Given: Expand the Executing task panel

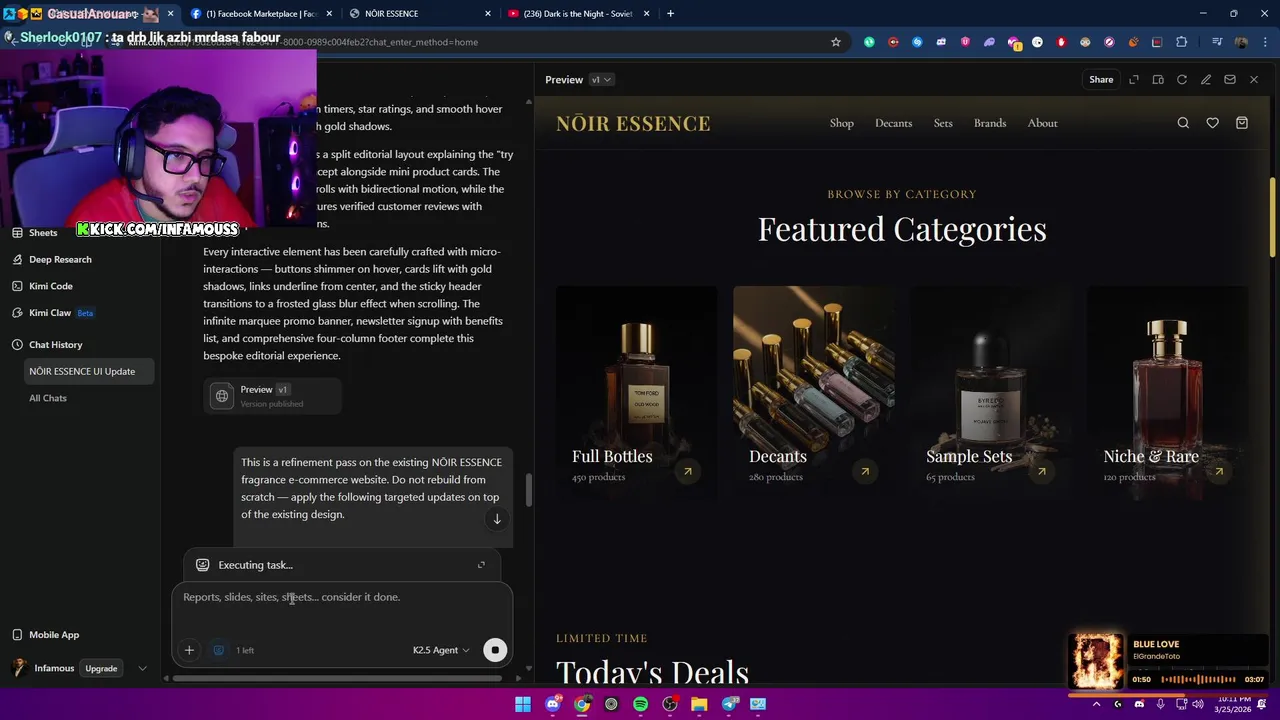Looking at the screenshot, I should tap(481, 565).
